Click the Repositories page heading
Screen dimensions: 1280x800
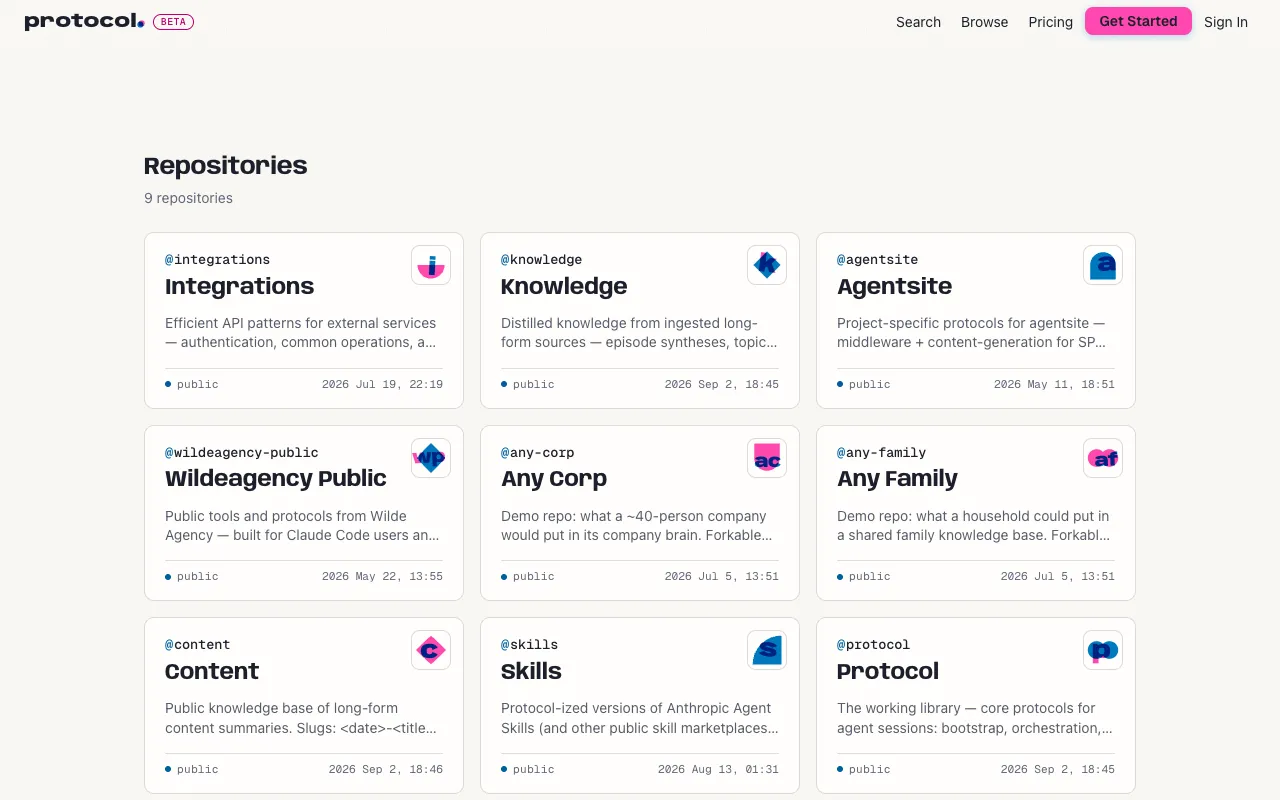[226, 166]
